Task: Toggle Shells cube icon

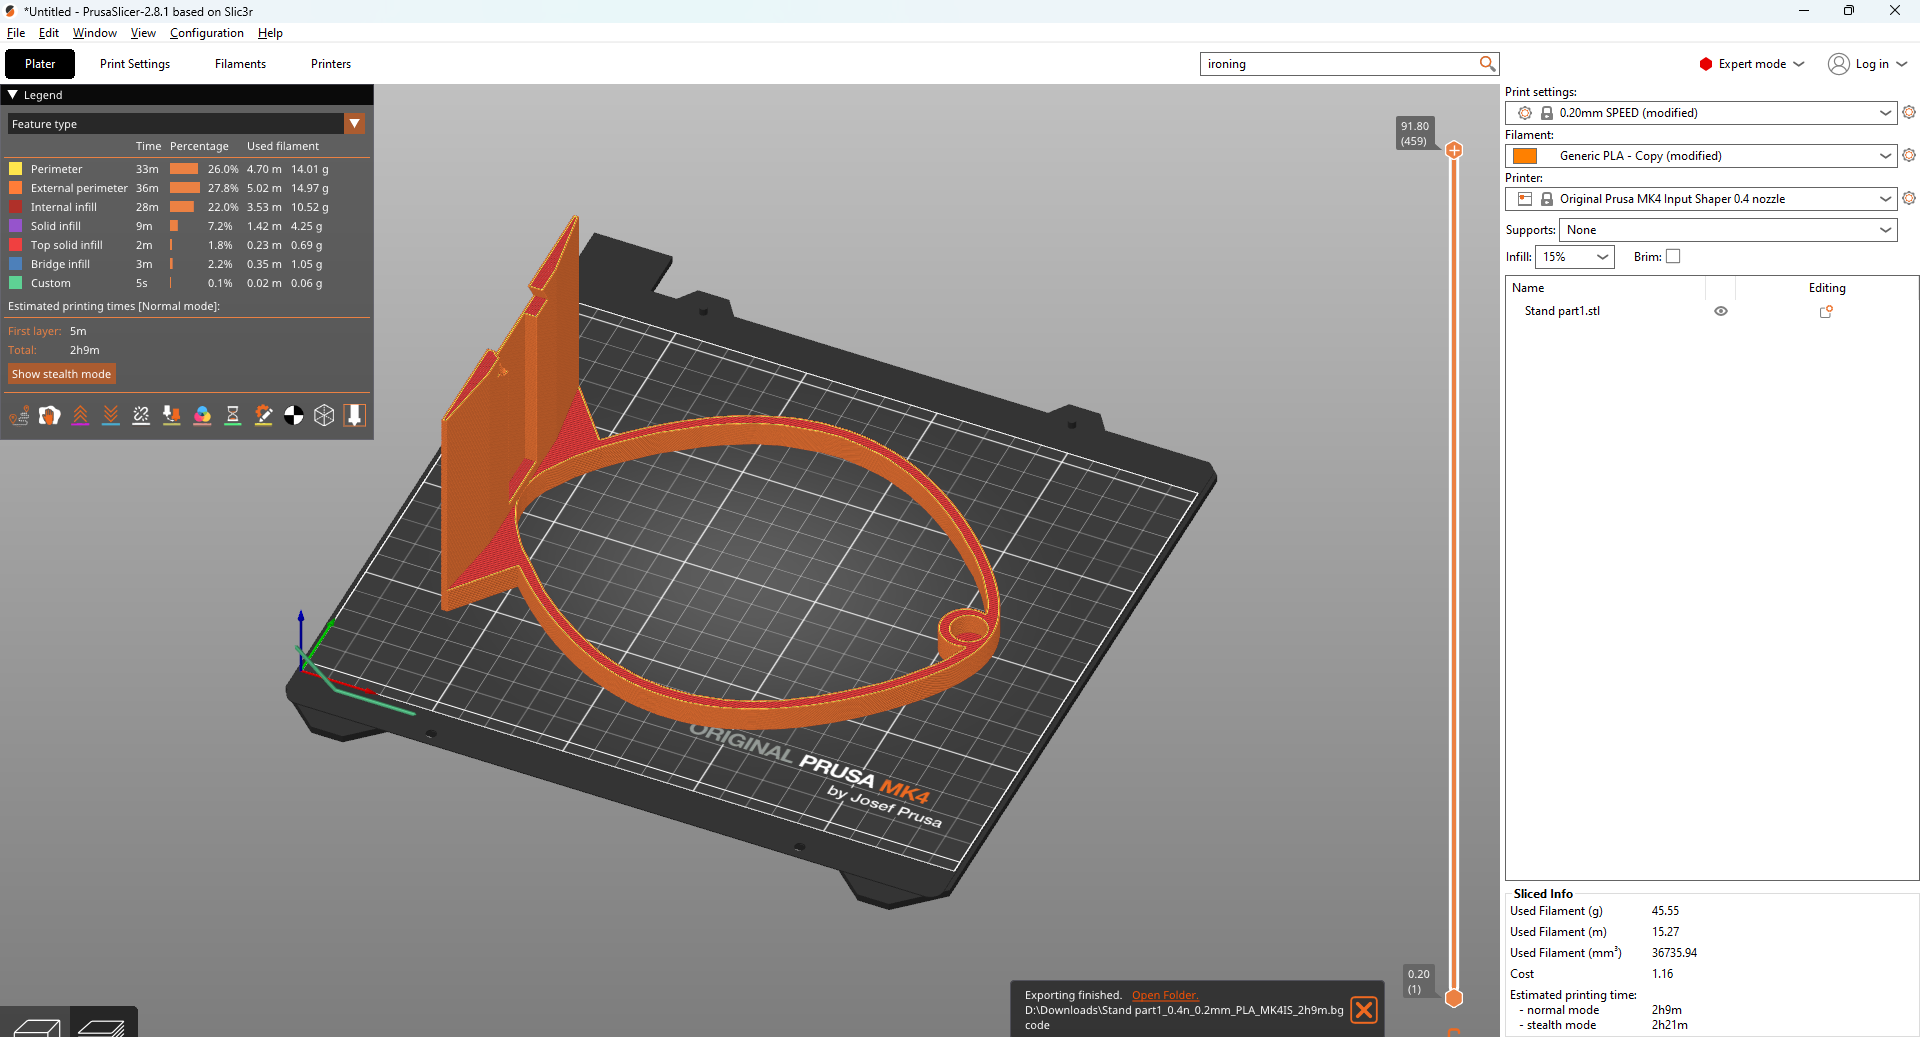Action: 324,415
